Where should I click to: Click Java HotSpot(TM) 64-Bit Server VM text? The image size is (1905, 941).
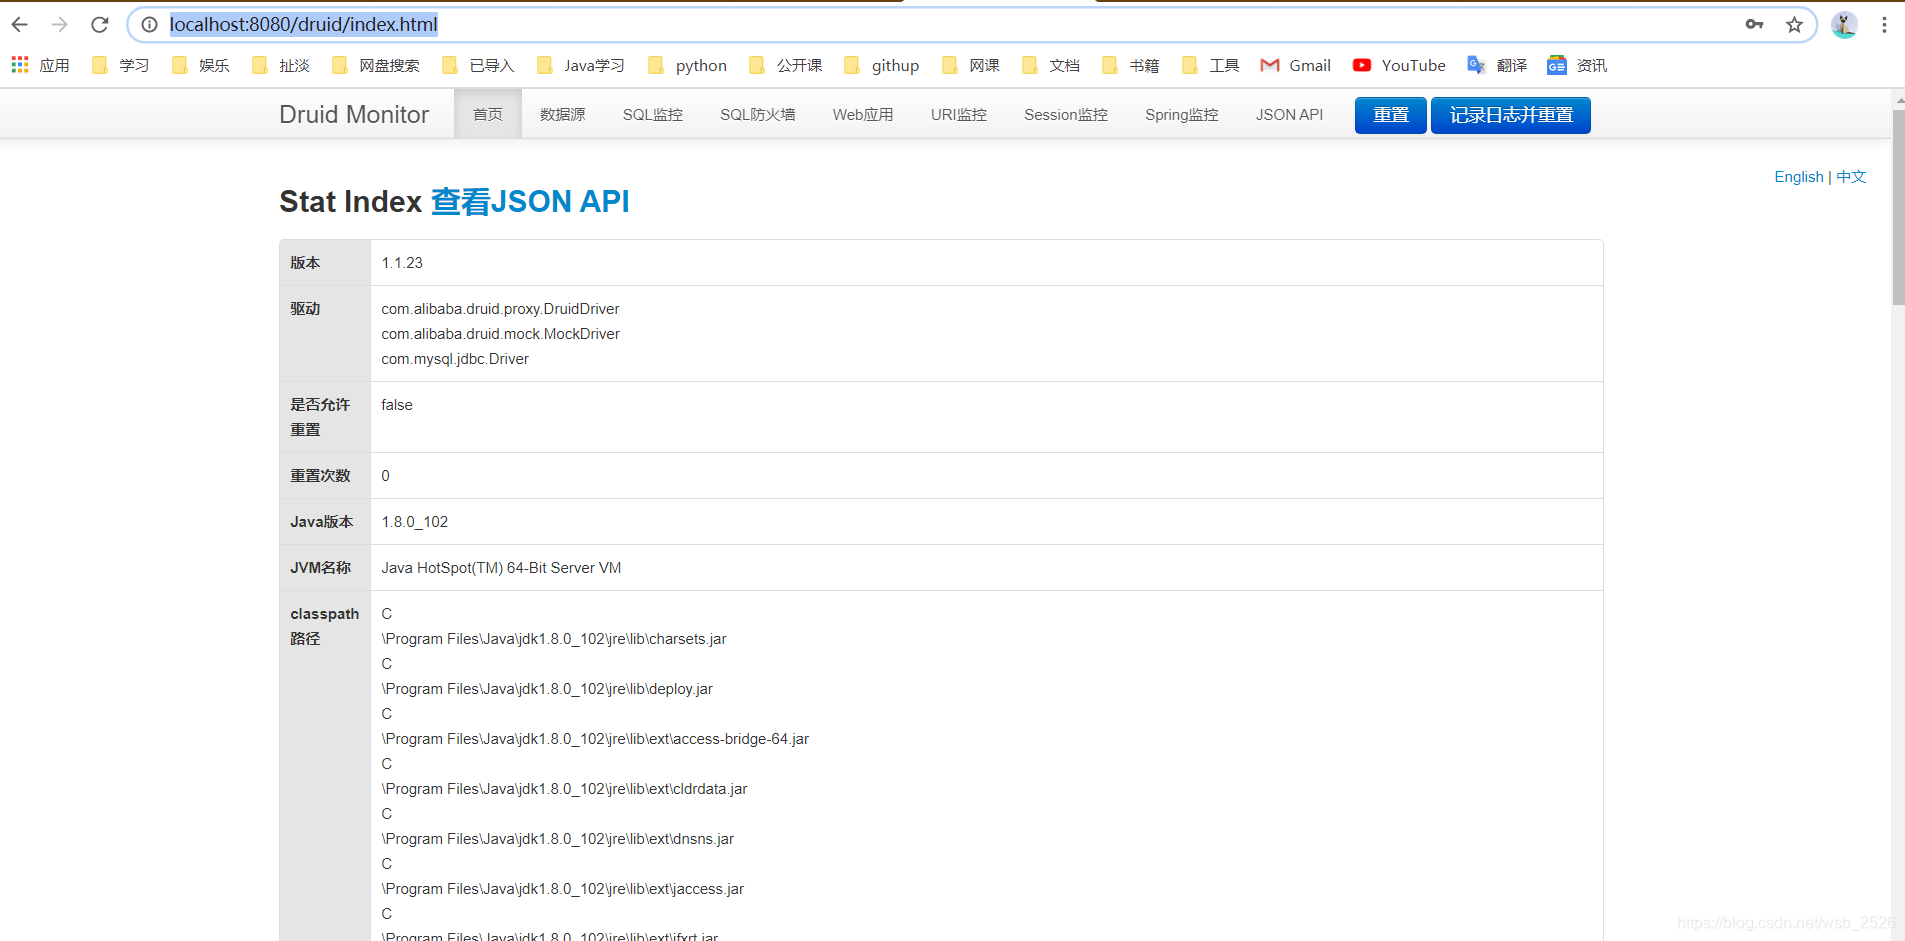[x=501, y=568]
